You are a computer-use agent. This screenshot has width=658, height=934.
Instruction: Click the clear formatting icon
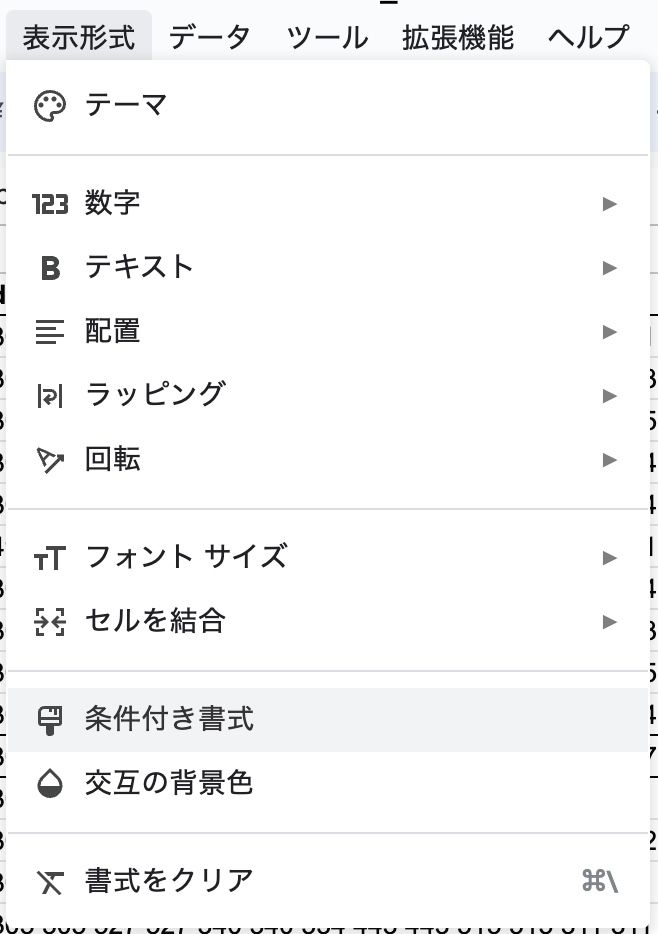point(50,881)
